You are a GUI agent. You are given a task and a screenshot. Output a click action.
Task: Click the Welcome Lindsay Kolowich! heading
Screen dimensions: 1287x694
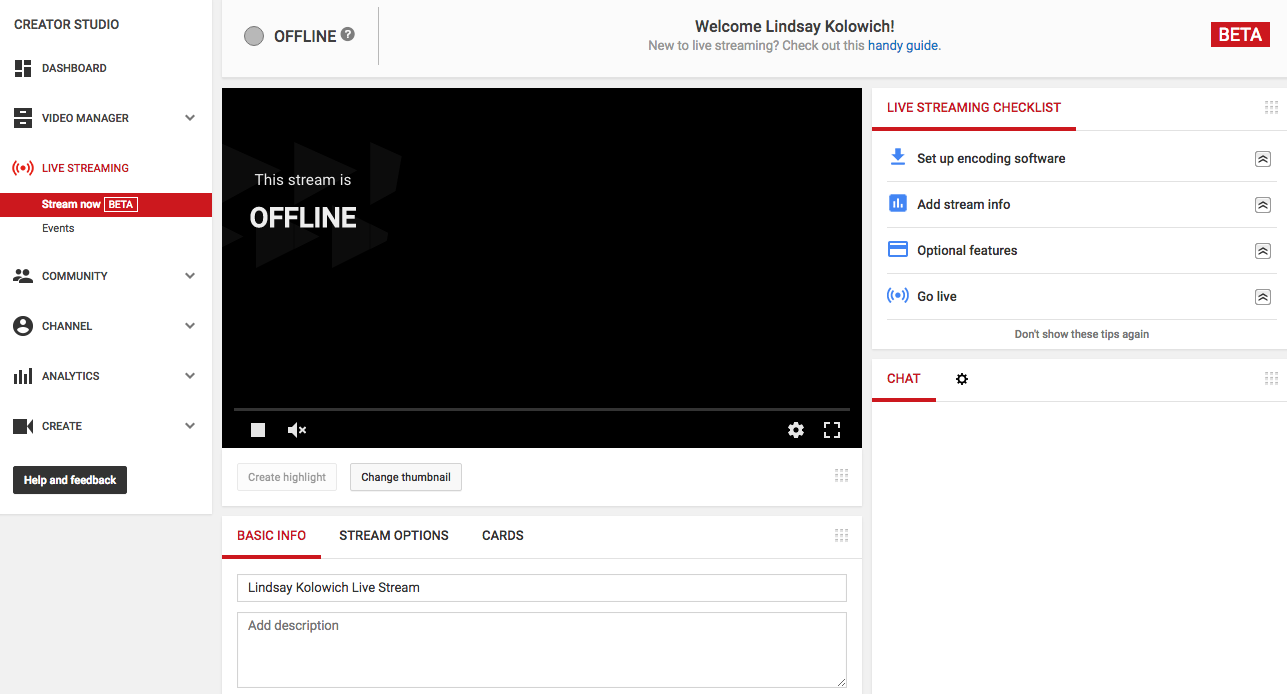795,27
